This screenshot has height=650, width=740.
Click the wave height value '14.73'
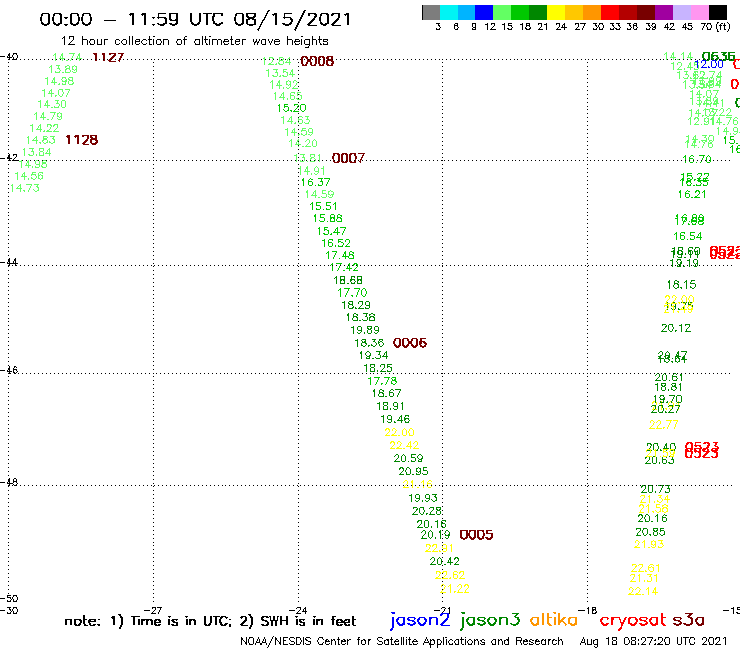(x=25, y=188)
